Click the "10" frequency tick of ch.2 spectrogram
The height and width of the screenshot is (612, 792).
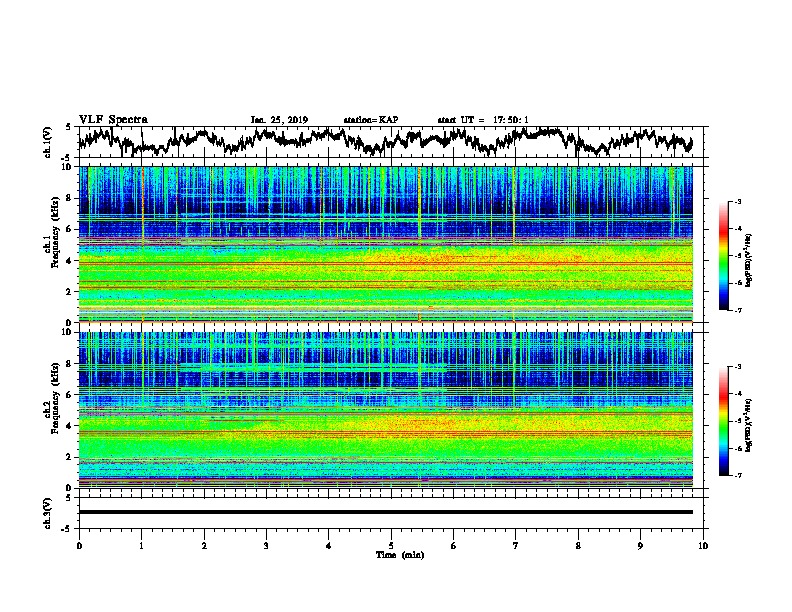(x=67, y=332)
